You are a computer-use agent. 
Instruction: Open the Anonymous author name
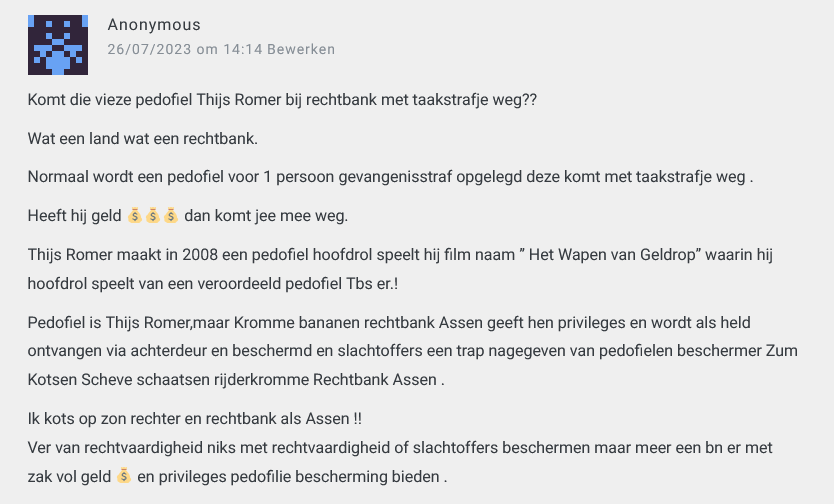(x=154, y=24)
